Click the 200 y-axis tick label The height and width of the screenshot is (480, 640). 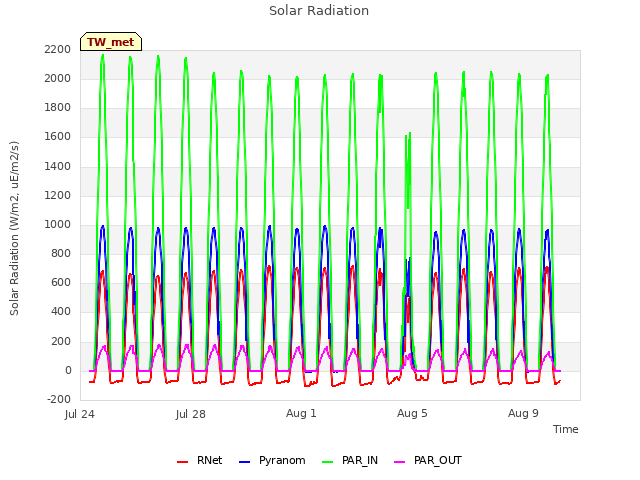pos(61,342)
